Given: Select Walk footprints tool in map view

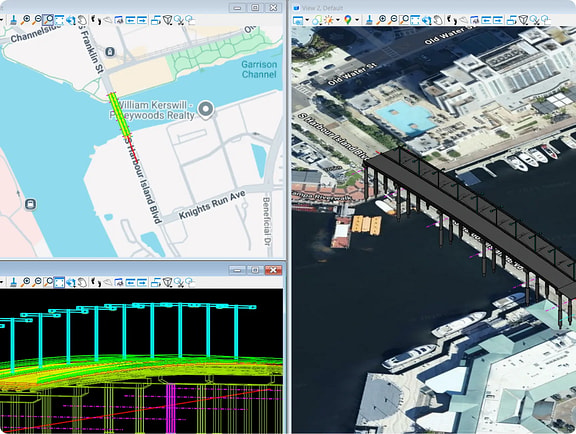Looking at the screenshot, I should 96,20.
